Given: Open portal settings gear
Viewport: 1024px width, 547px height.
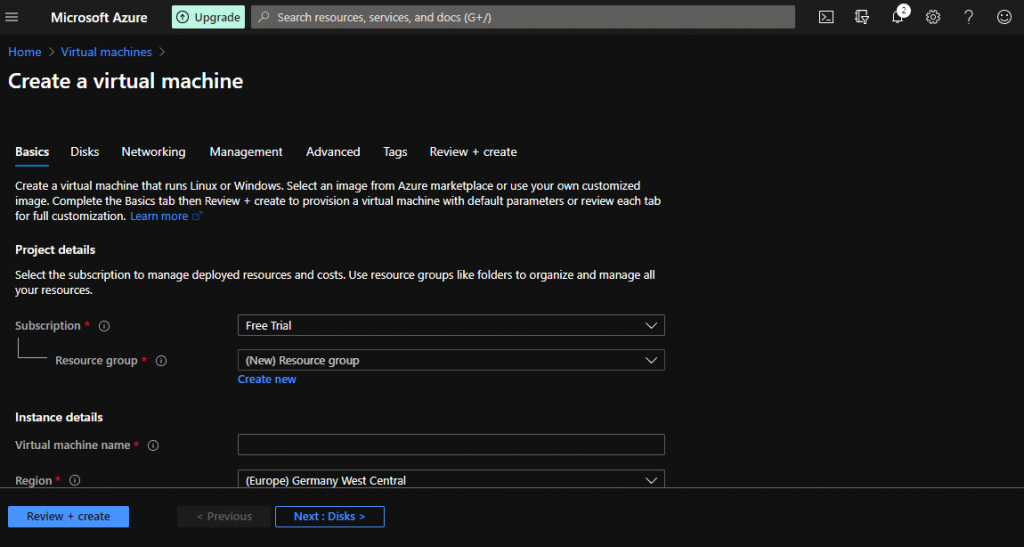Looking at the screenshot, I should [933, 17].
